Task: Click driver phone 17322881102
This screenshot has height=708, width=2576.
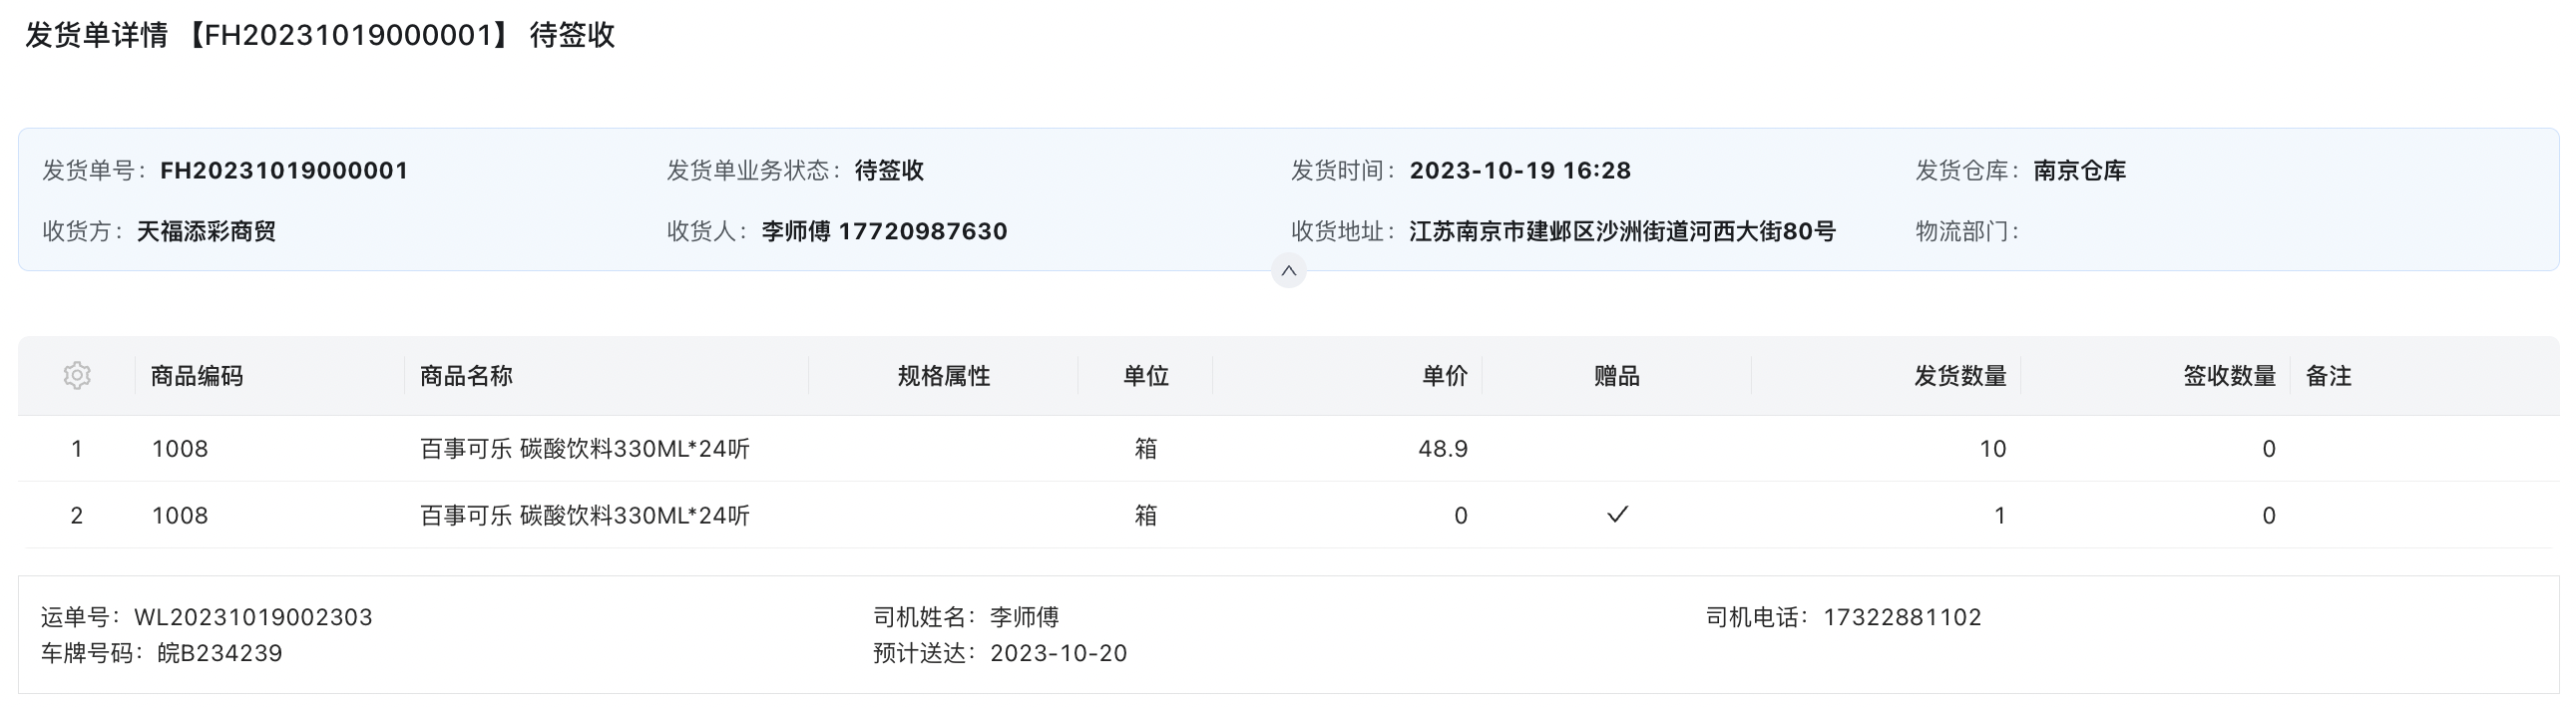Action: point(1902,617)
